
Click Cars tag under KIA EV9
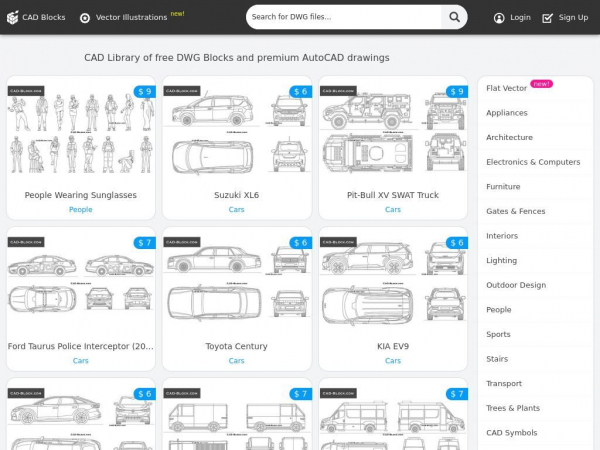click(x=393, y=361)
